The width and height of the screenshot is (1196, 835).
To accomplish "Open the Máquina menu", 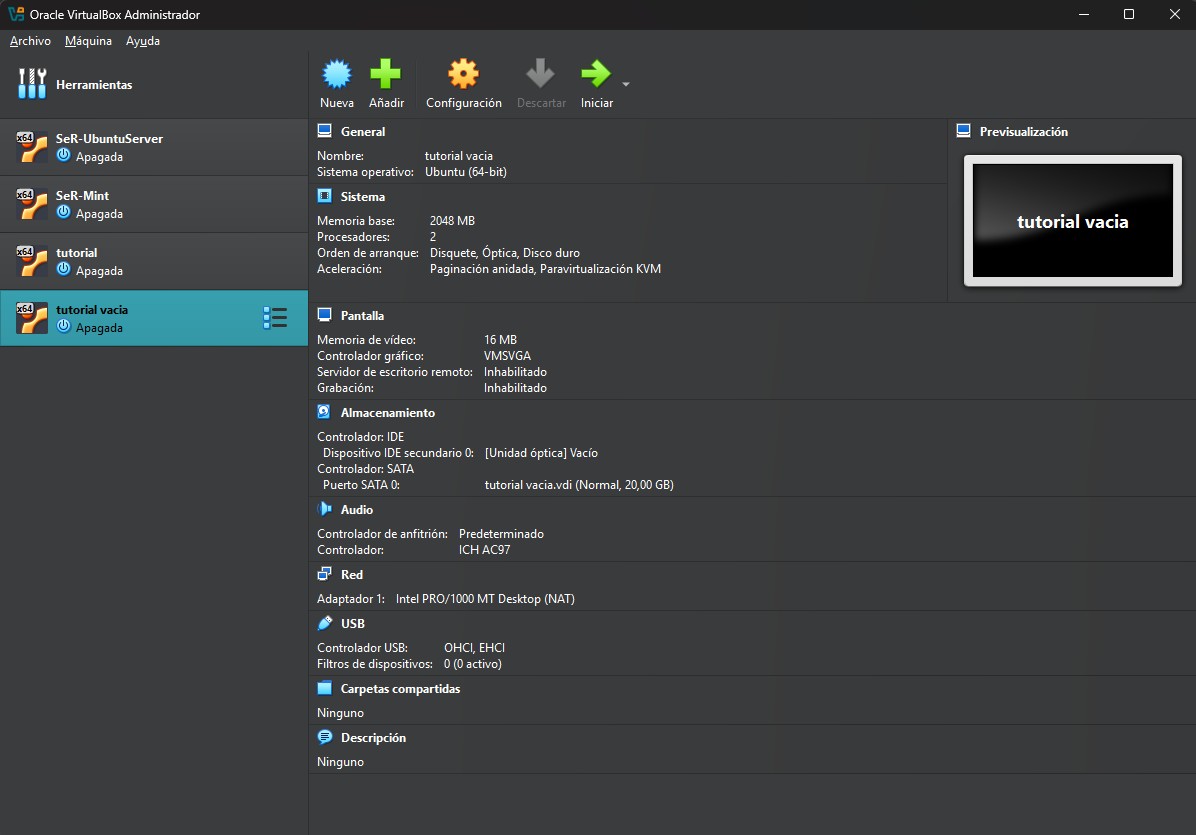I will [88, 41].
